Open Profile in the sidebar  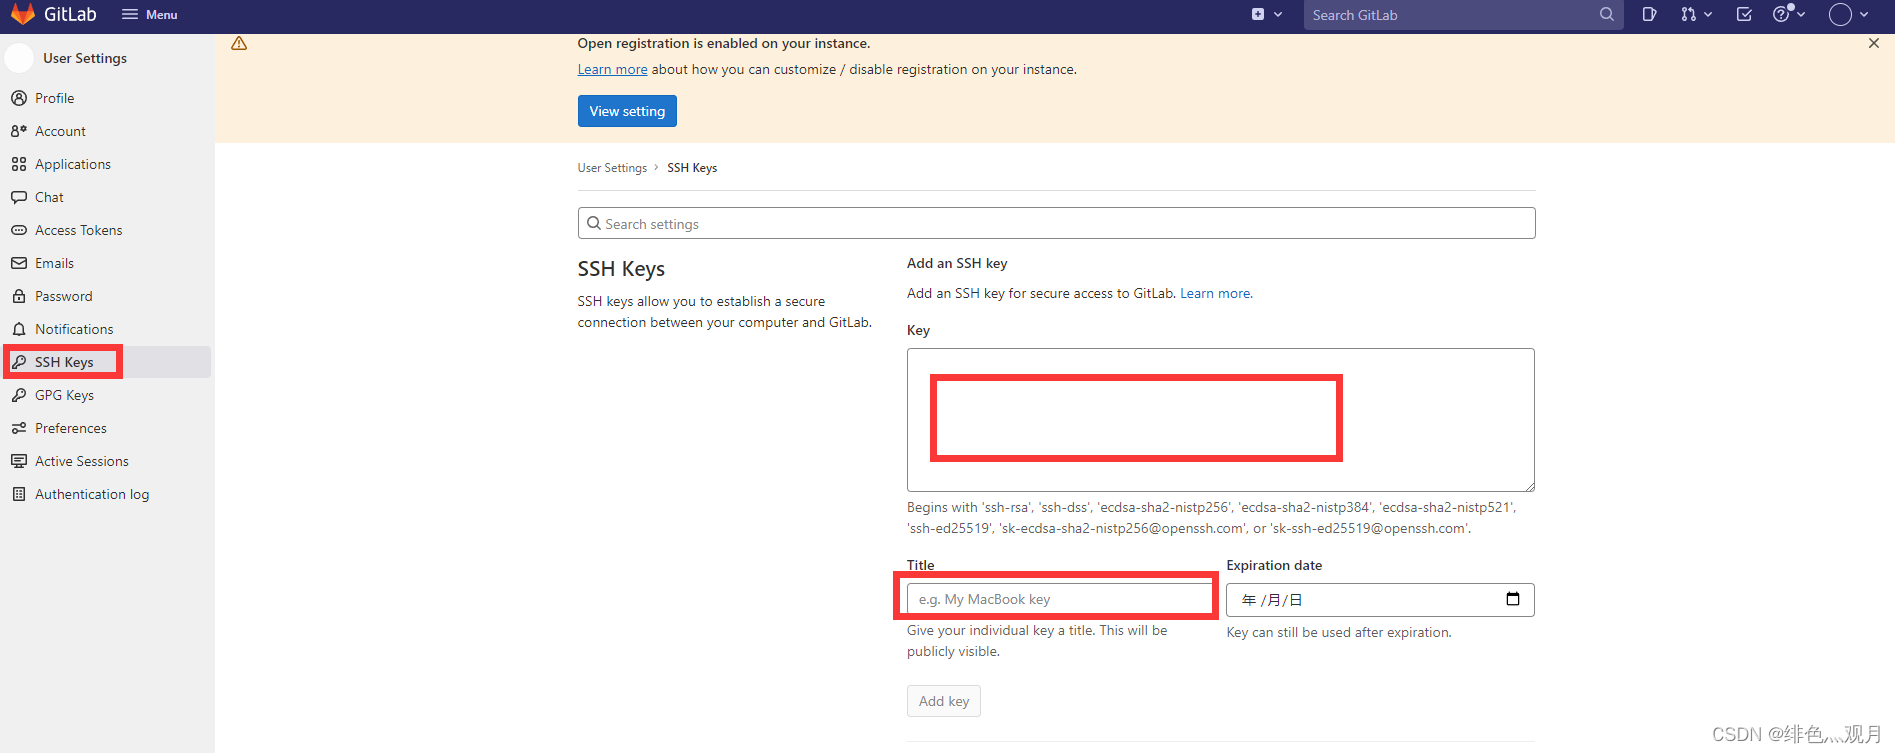pyautogui.click(x=107, y=98)
